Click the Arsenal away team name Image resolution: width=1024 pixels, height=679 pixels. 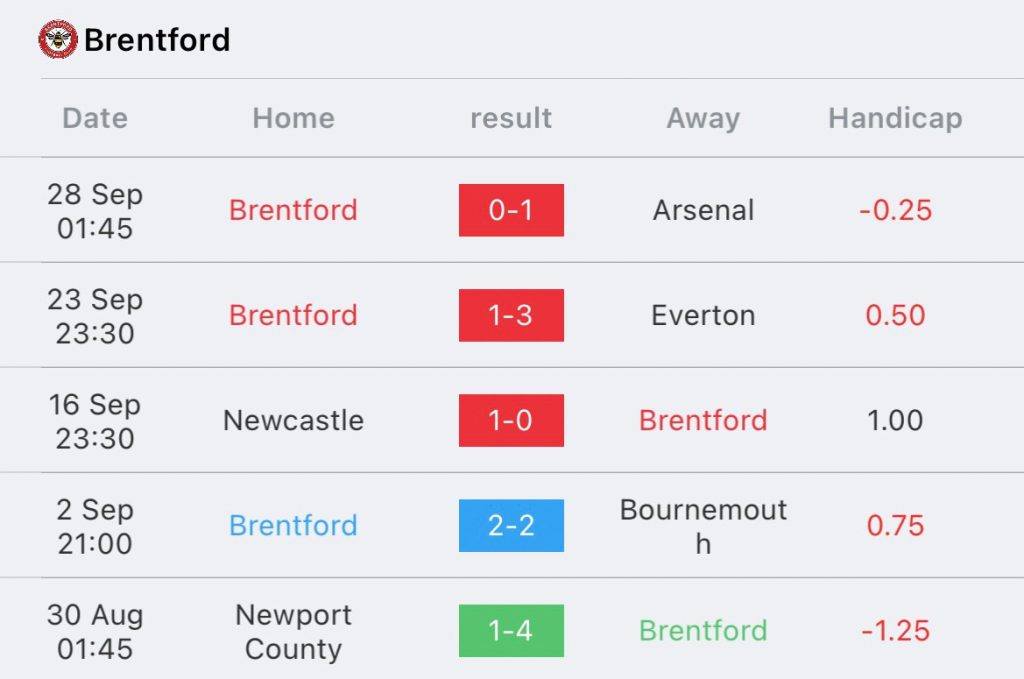click(703, 210)
